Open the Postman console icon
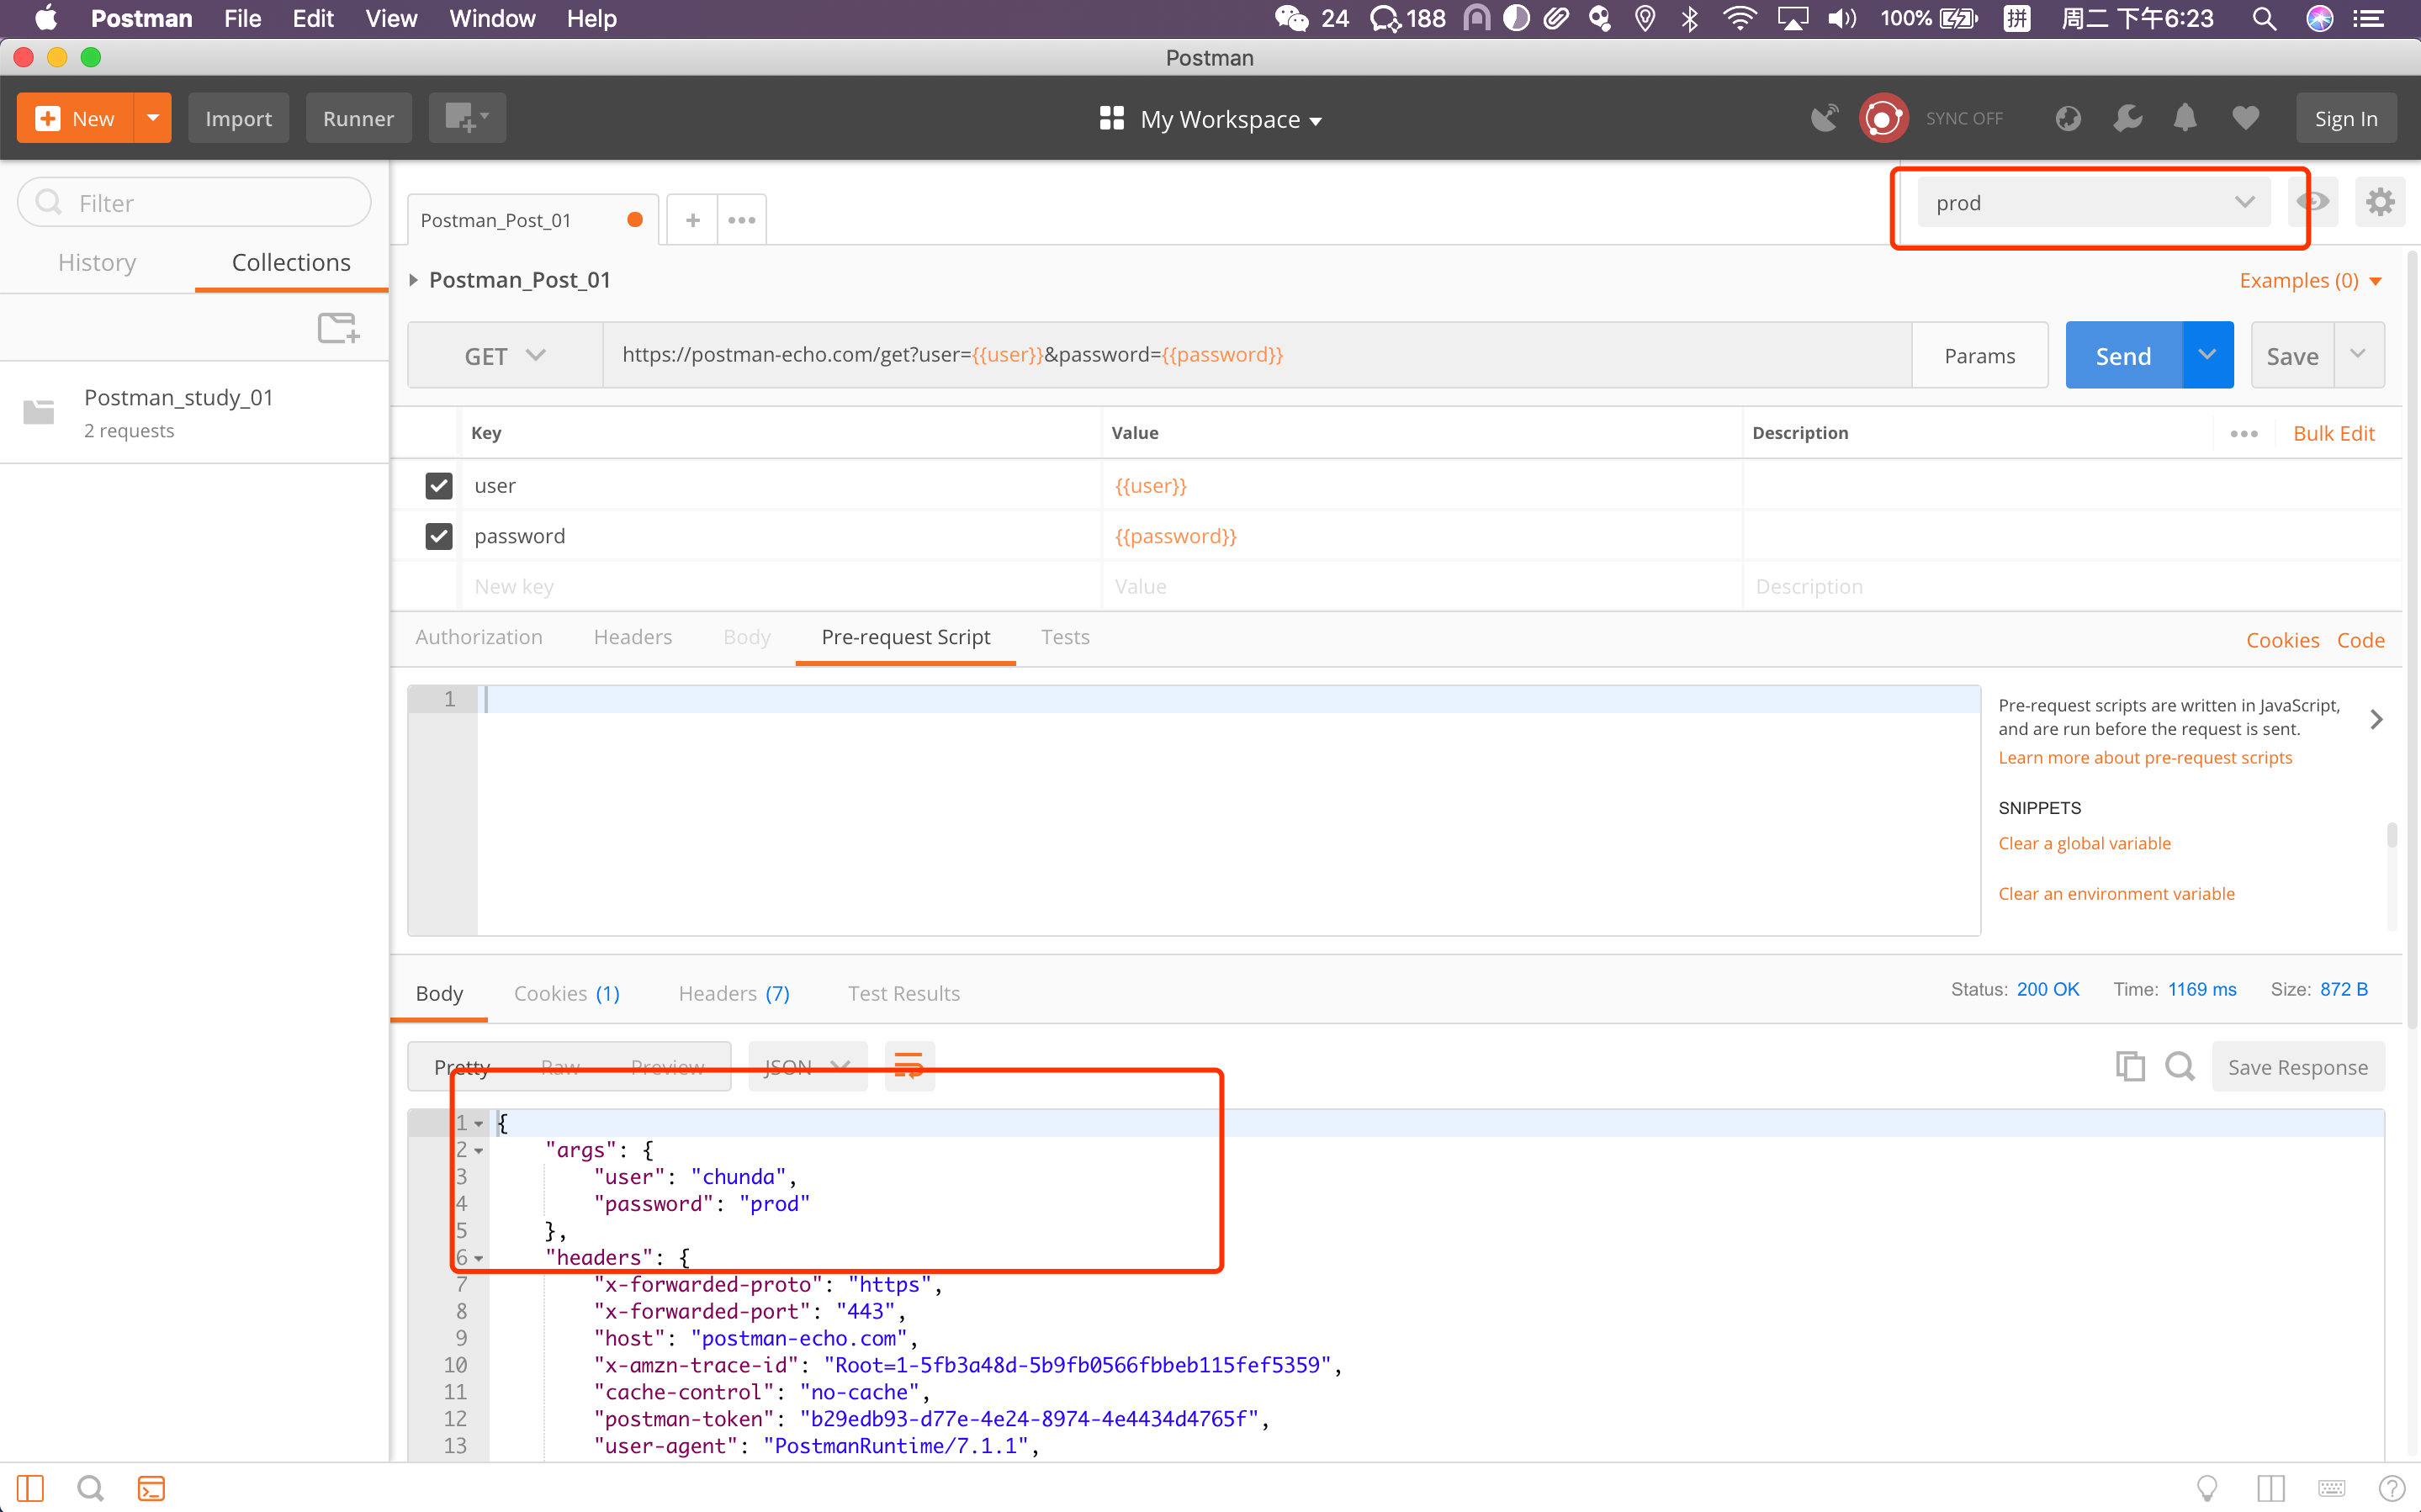 tap(151, 1488)
